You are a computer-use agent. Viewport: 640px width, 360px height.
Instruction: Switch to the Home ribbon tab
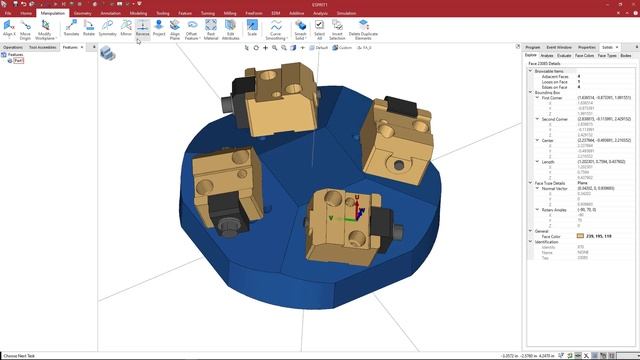coord(26,13)
